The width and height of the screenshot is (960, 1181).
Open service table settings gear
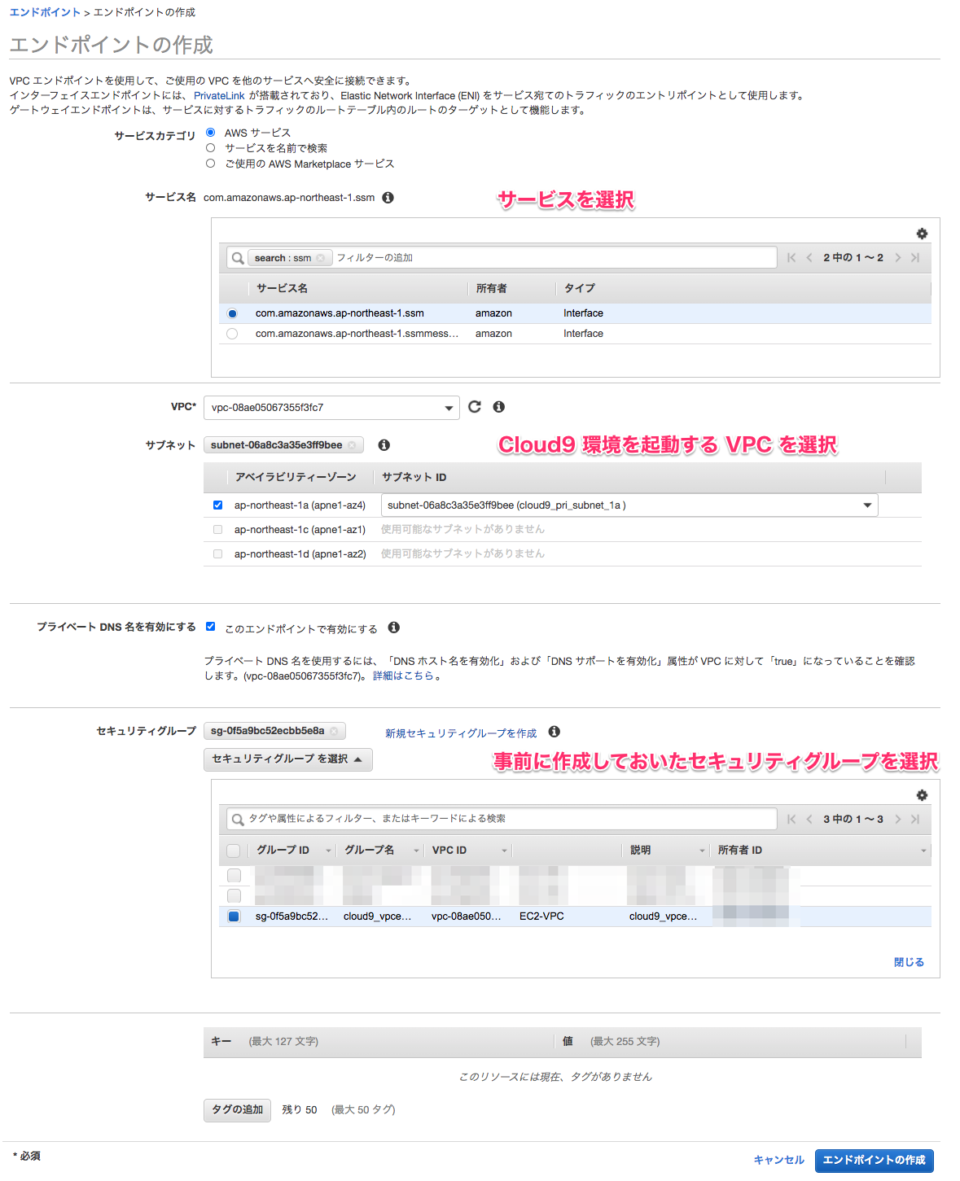click(922, 233)
